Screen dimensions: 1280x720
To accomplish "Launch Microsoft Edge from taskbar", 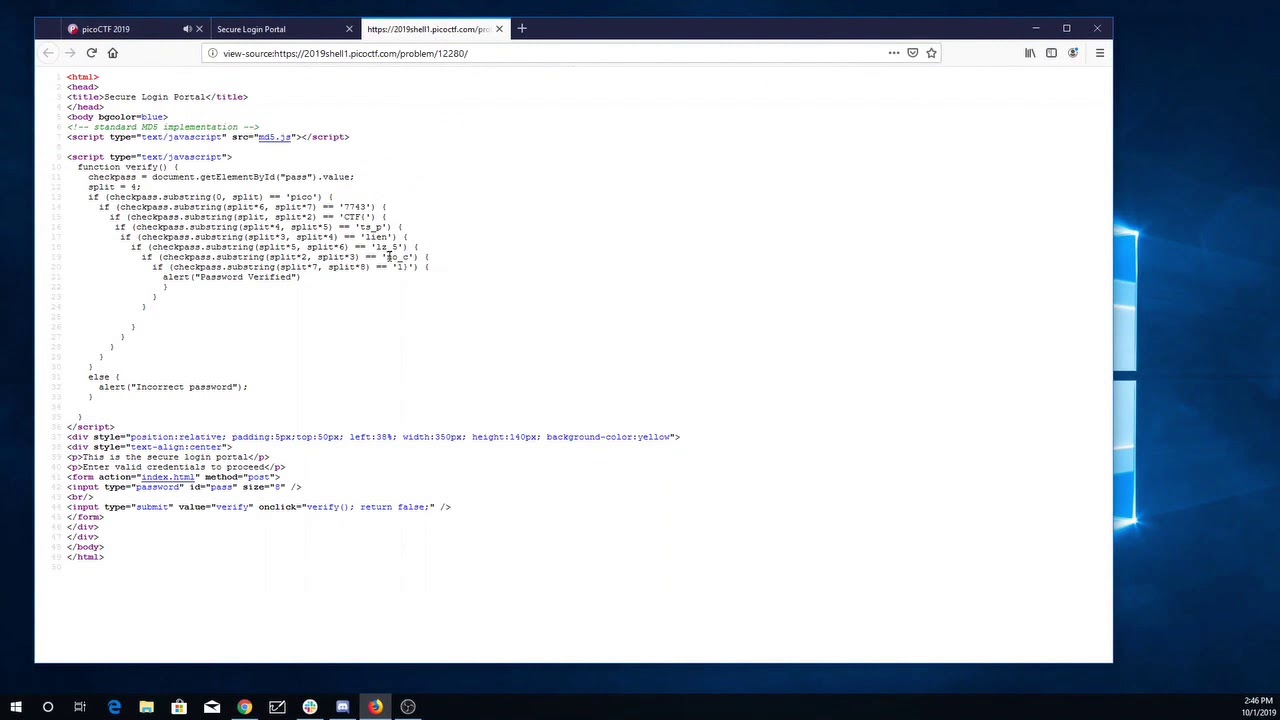I will [114, 707].
